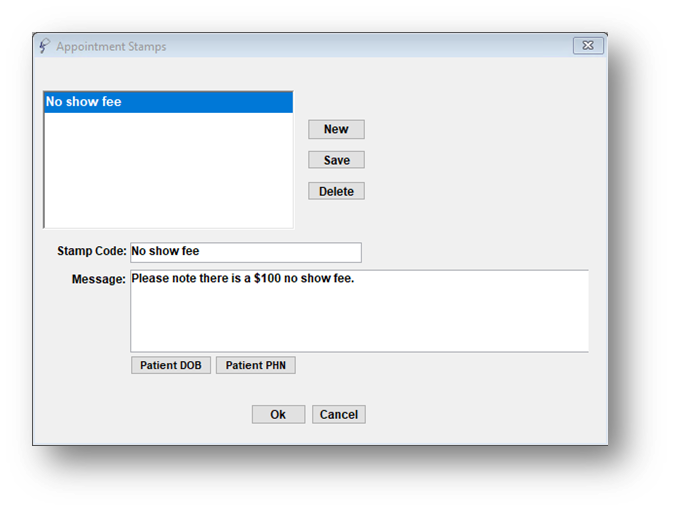
Task: Click the app icon in the title bar
Action: pos(44,45)
